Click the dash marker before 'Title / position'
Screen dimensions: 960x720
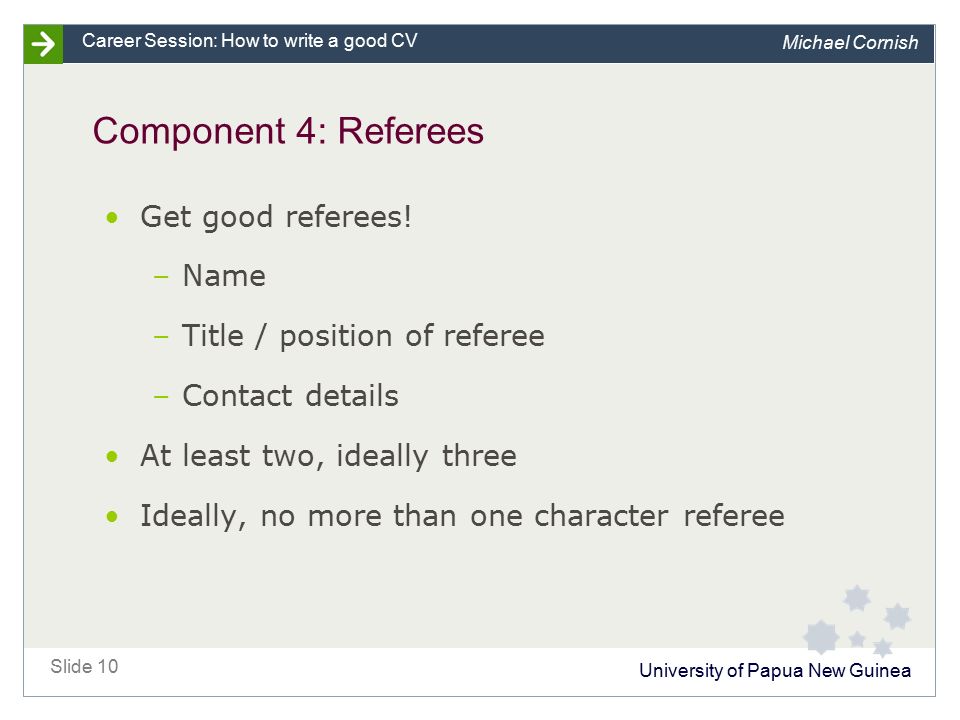[161, 337]
